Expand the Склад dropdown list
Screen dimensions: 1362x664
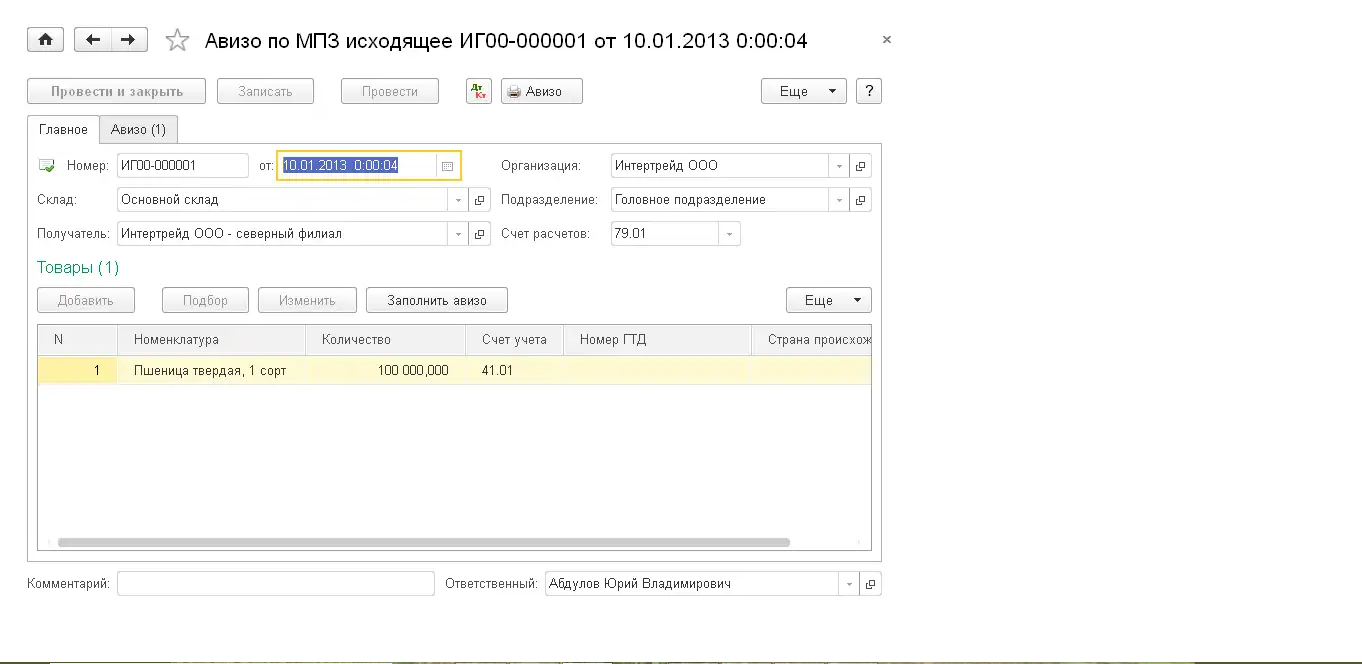[458, 200]
